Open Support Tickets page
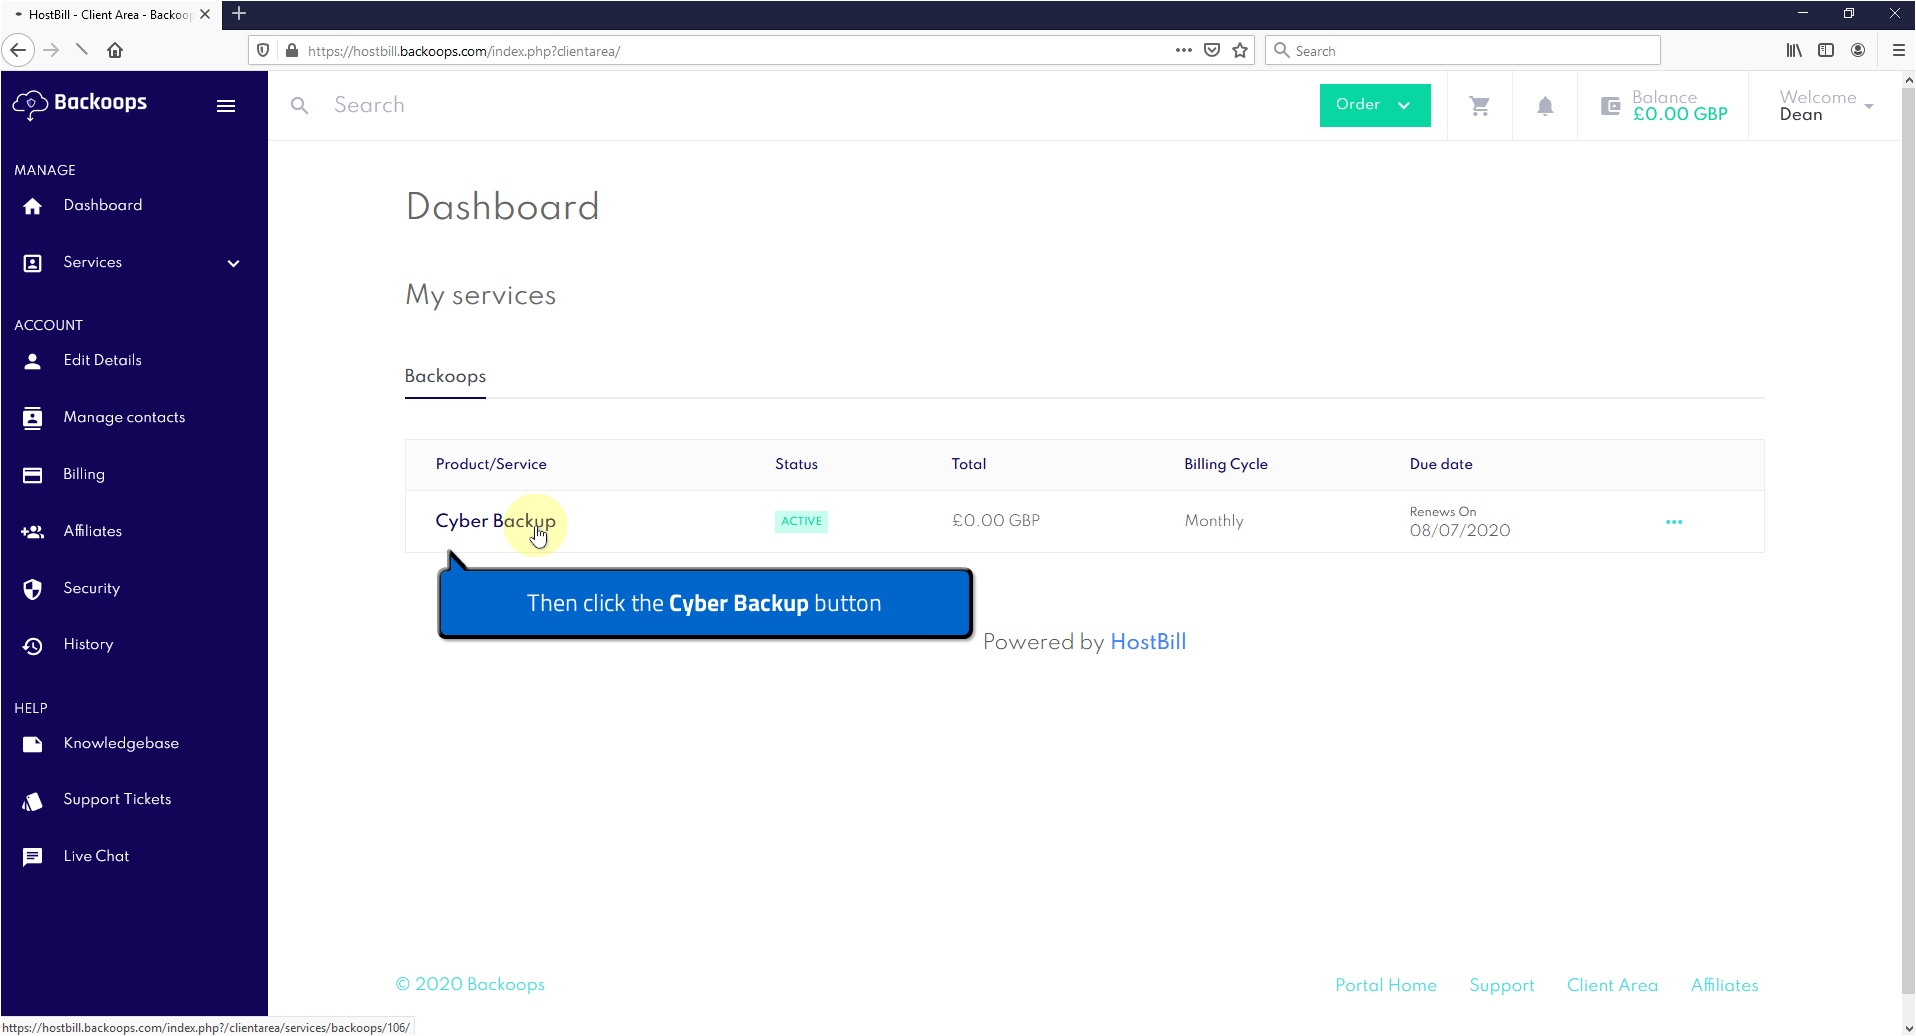 point(117,799)
